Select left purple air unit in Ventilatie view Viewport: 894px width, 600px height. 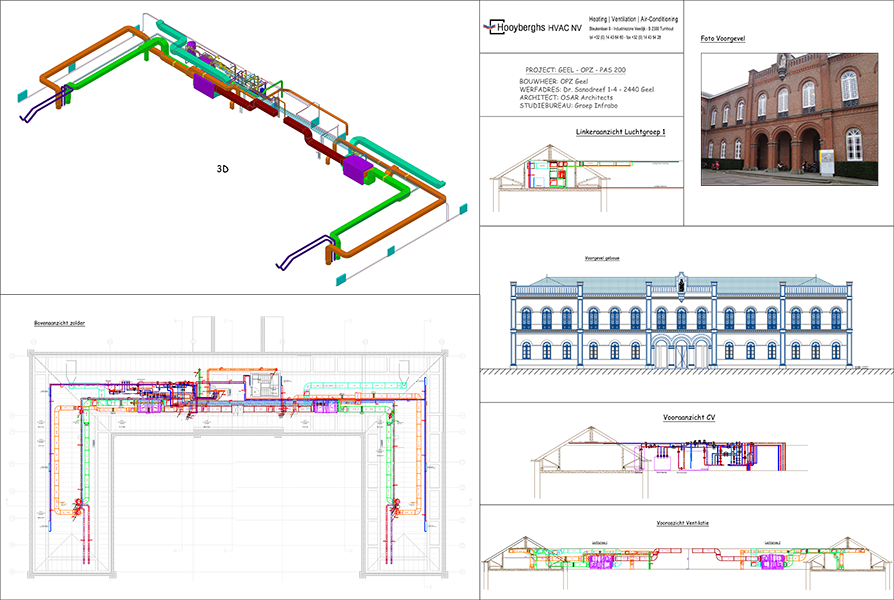point(601,562)
